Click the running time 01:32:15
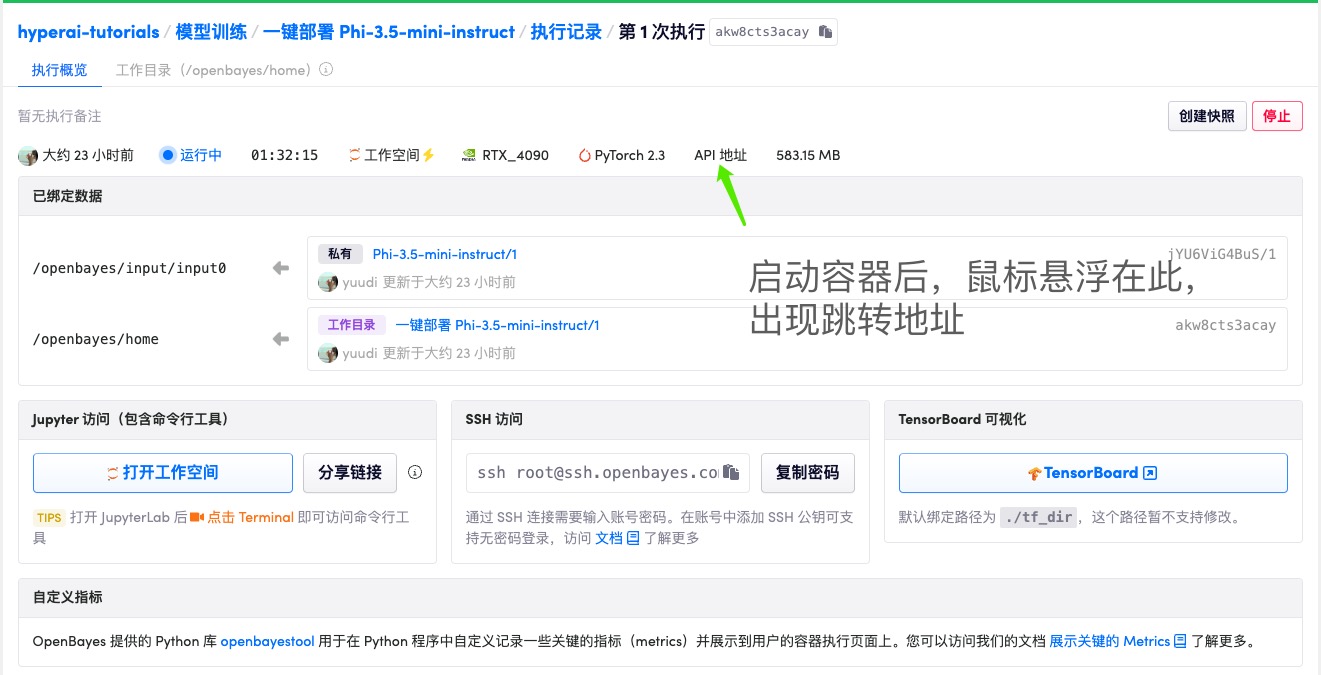 [285, 155]
